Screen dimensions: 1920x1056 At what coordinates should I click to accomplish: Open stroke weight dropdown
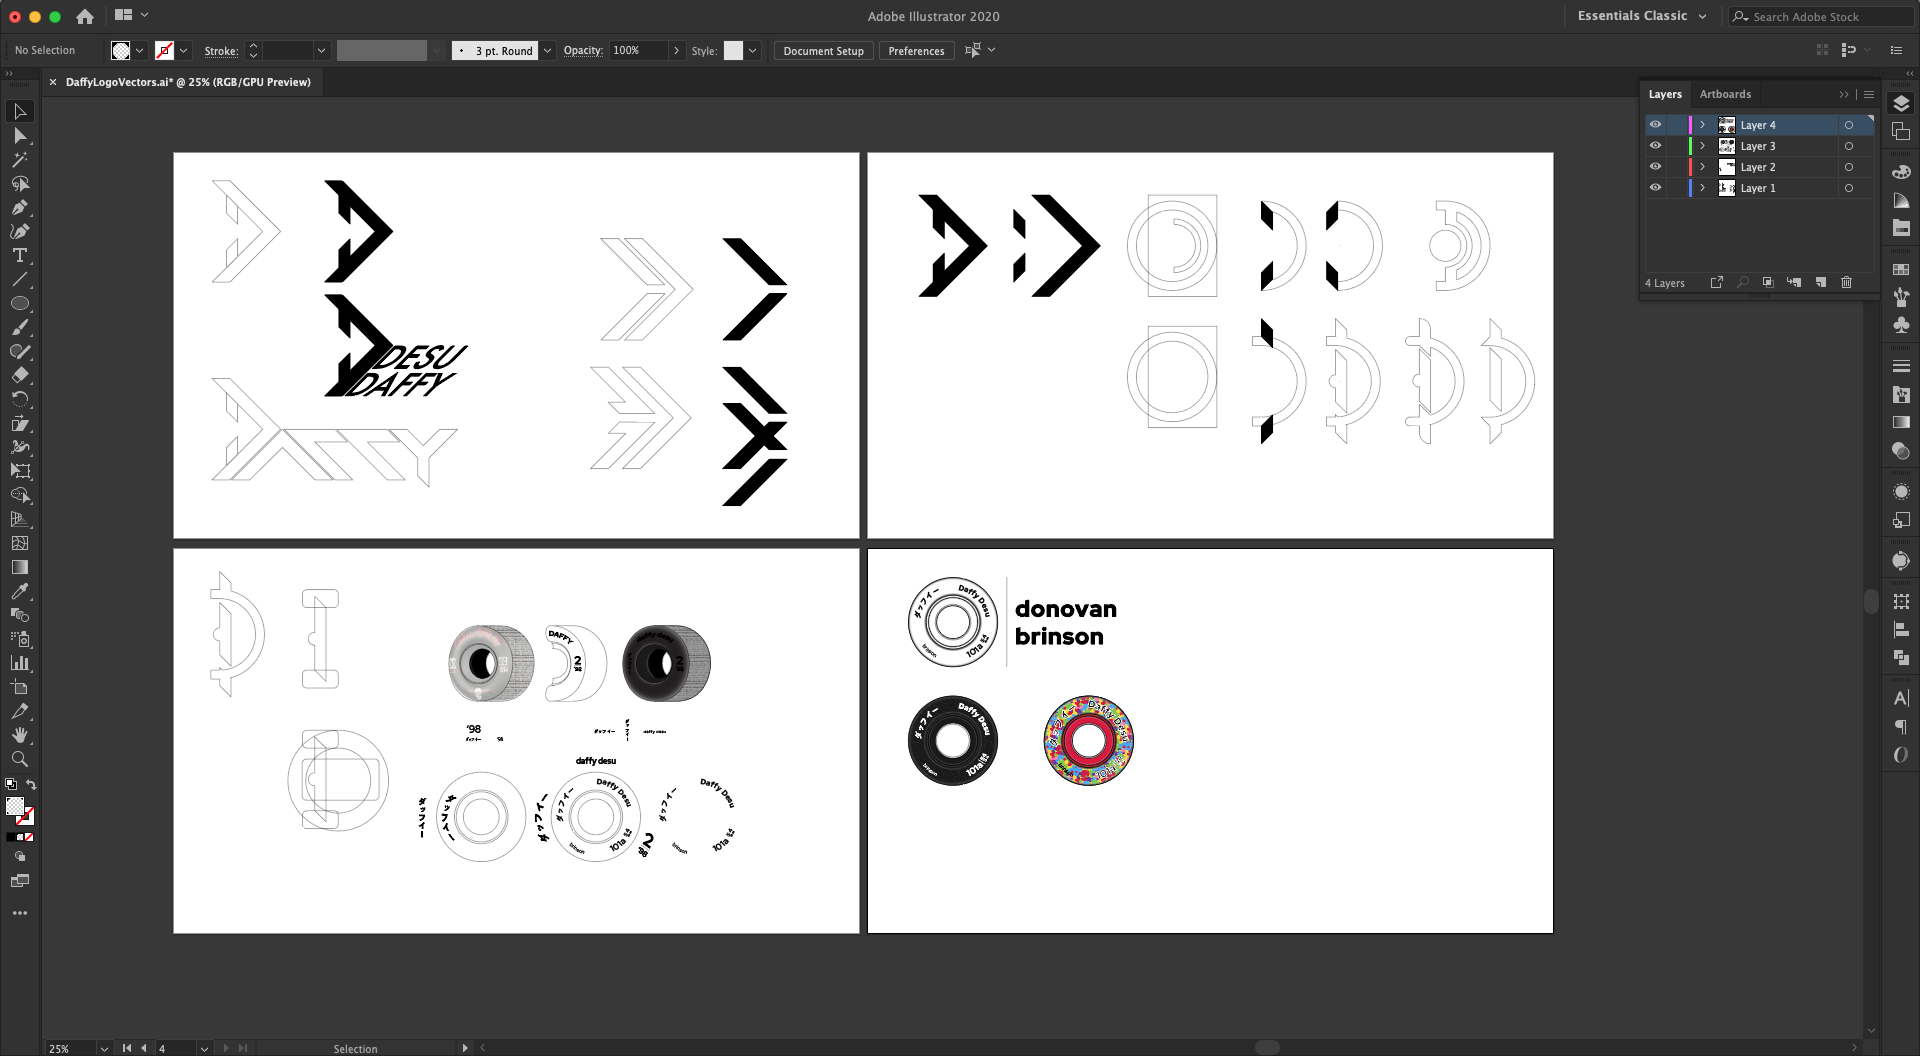point(321,51)
